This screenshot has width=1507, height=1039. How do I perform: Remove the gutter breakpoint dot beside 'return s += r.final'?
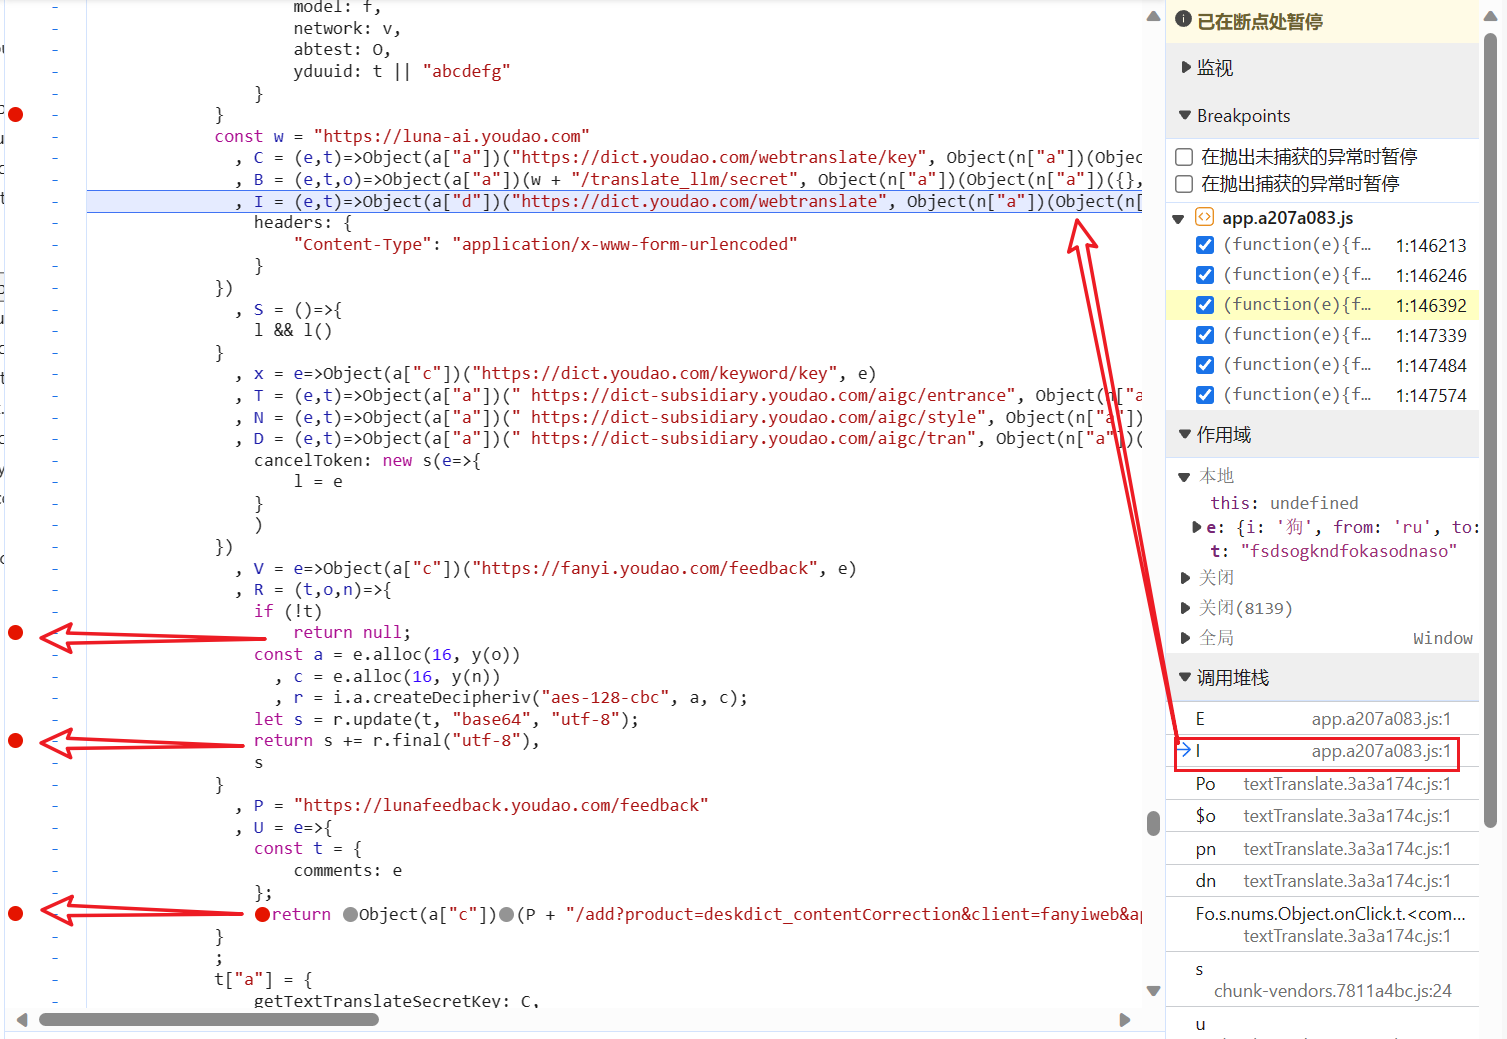[15, 740]
